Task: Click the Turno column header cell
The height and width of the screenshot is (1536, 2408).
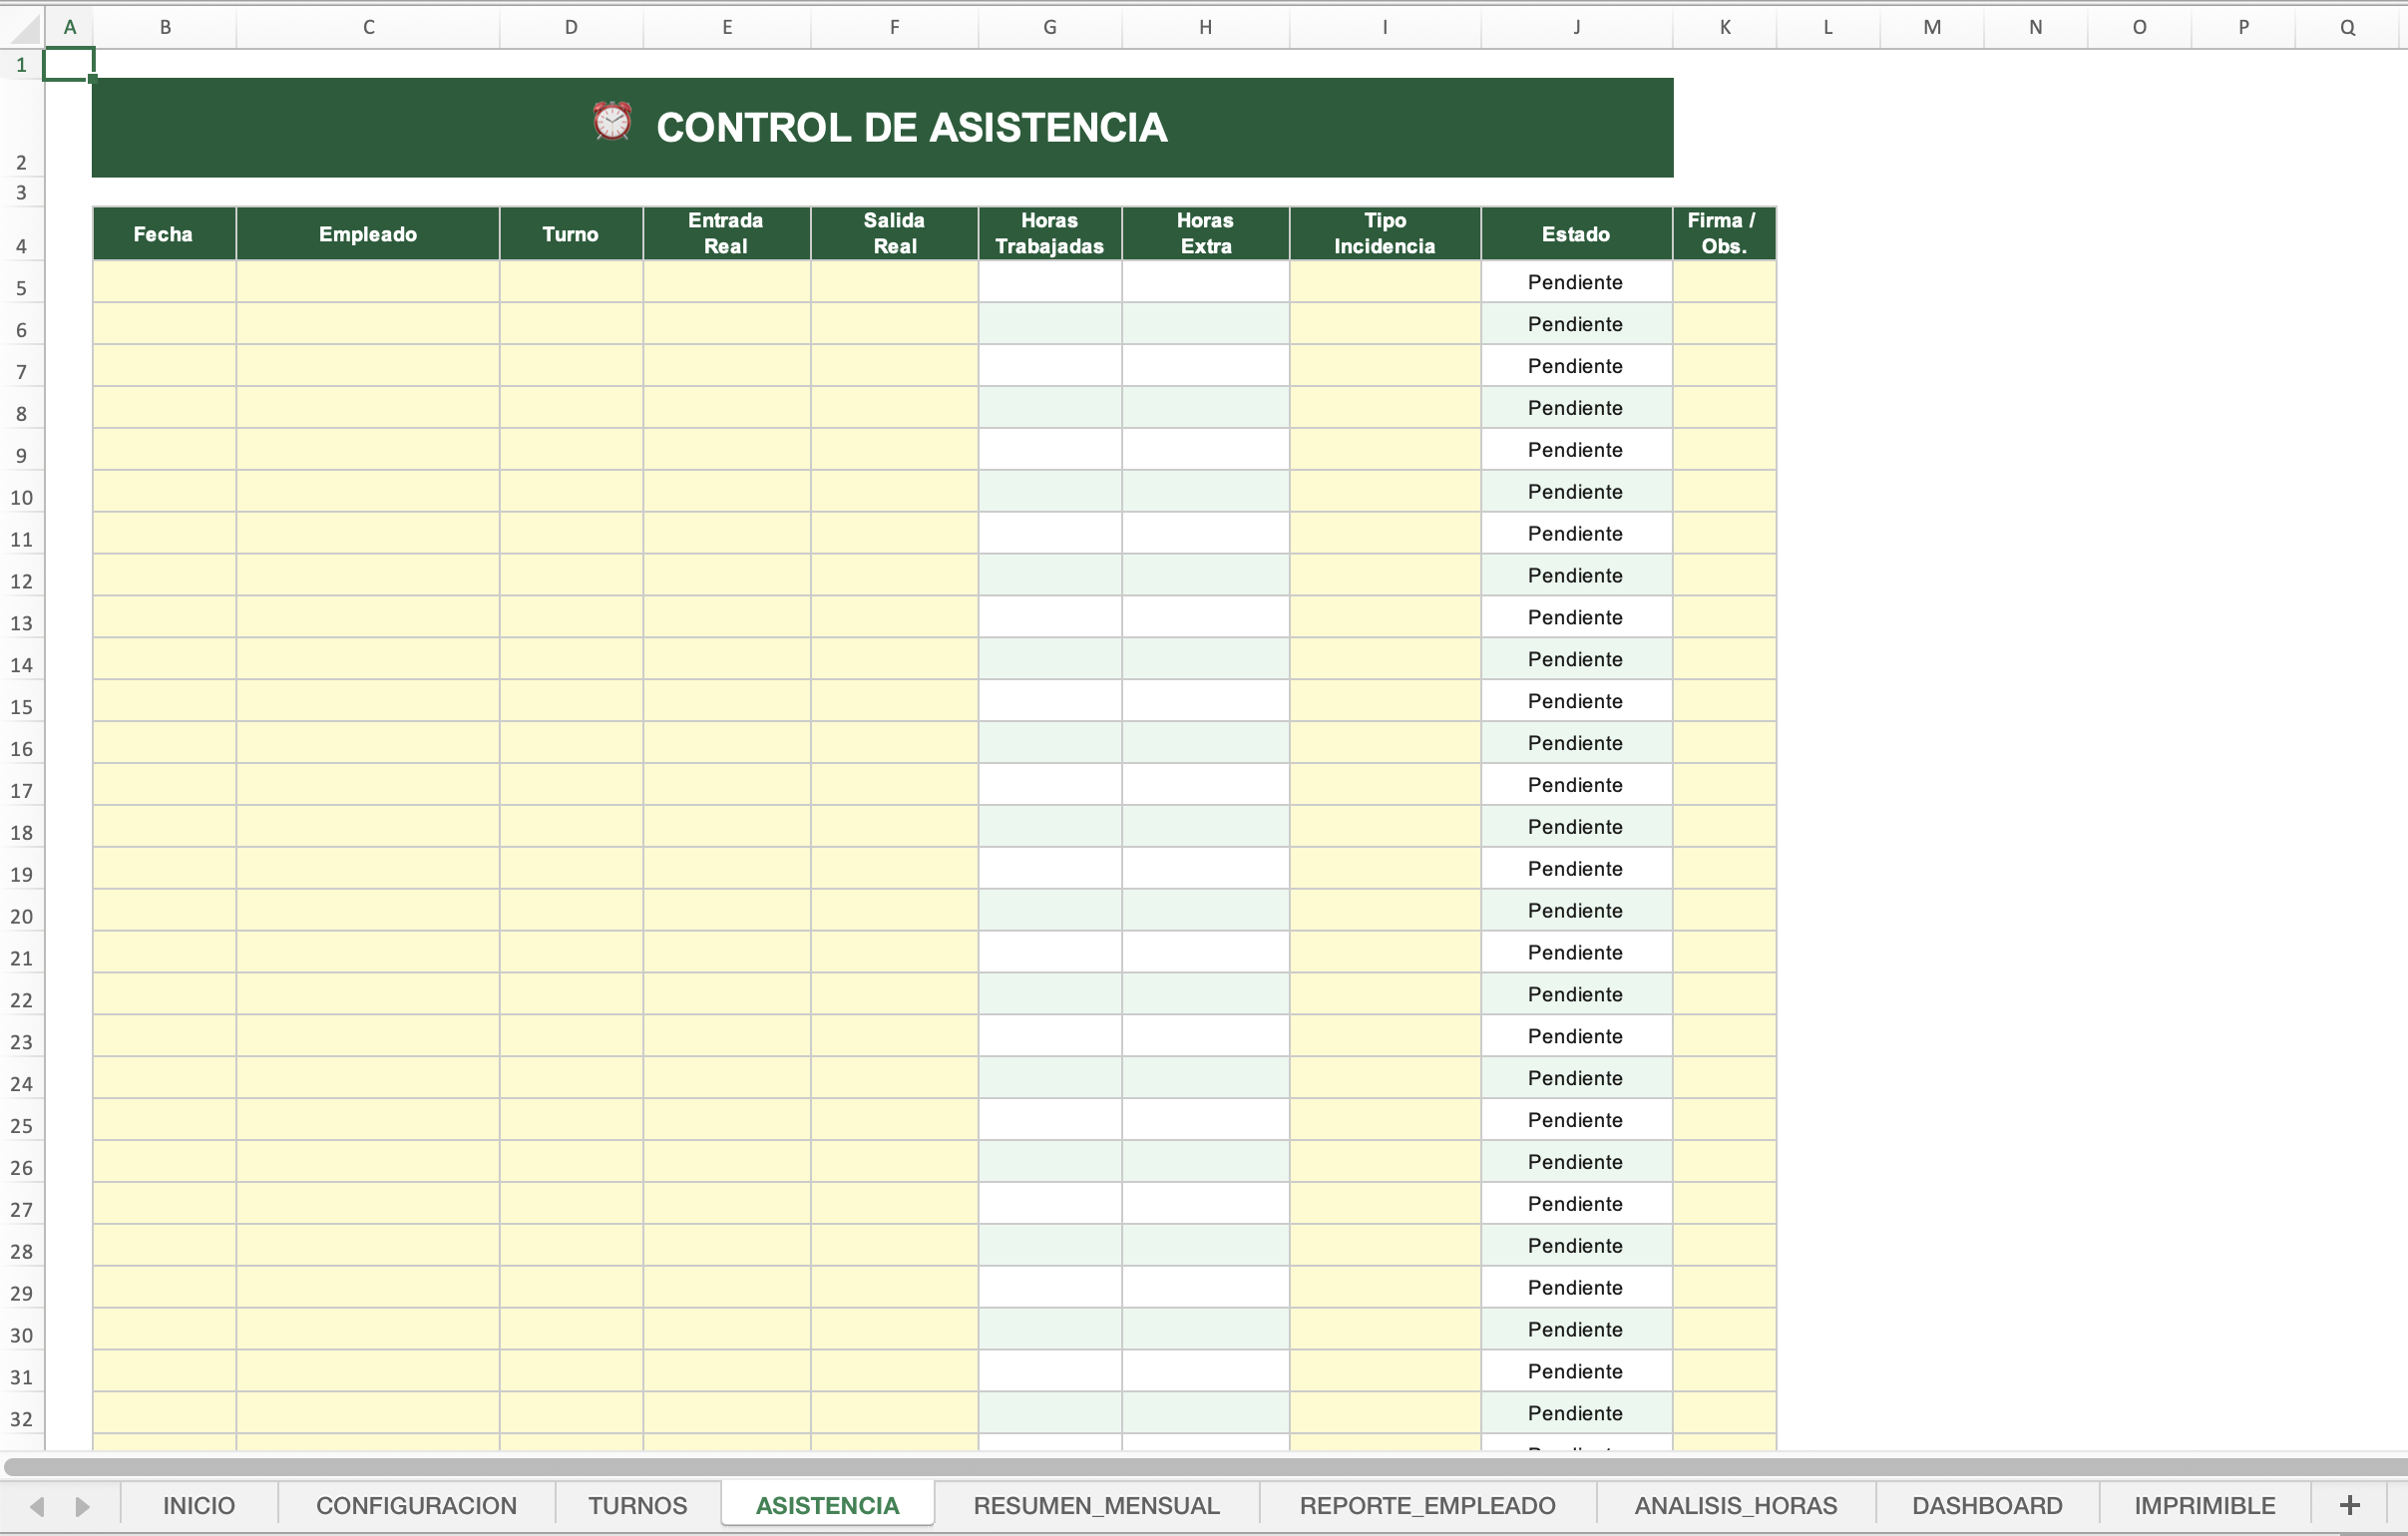Action: click(571, 234)
